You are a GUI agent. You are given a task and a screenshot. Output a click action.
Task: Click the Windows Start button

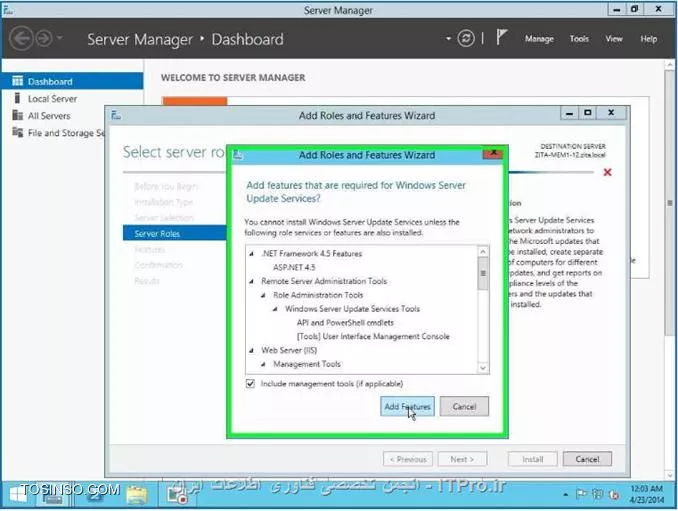[18, 494]
